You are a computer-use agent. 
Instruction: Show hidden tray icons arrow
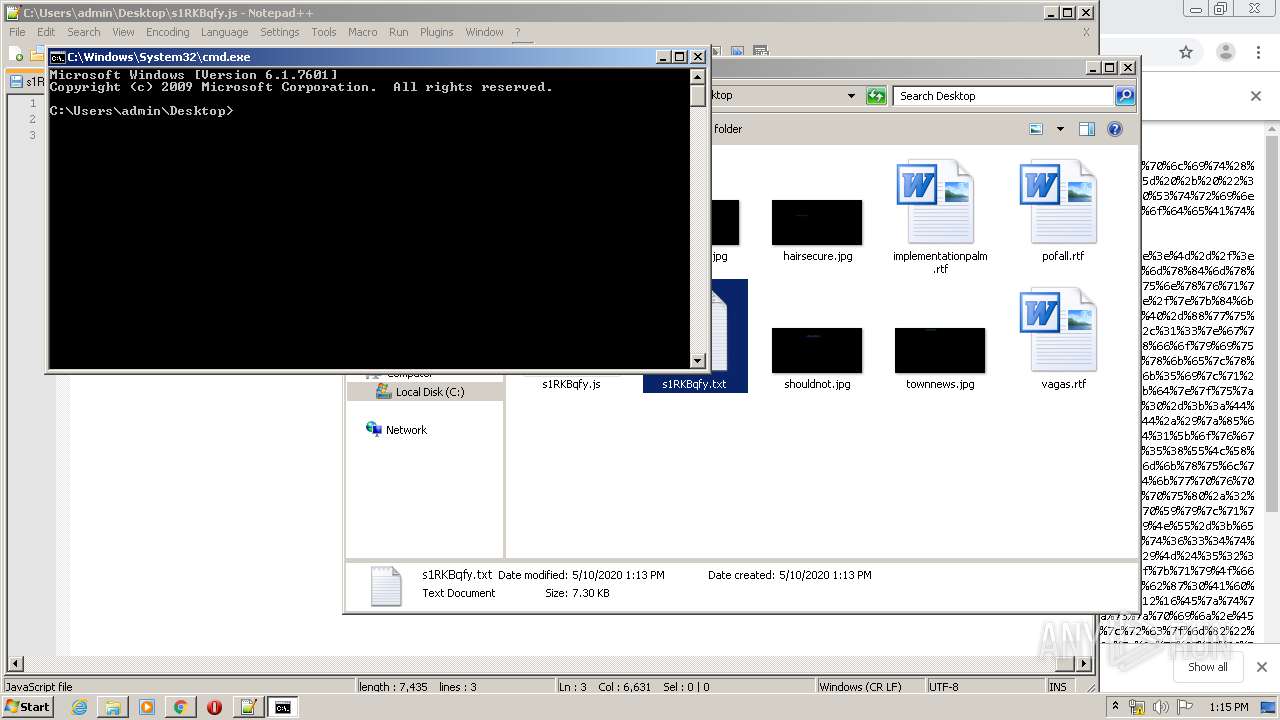[1118, 707]
